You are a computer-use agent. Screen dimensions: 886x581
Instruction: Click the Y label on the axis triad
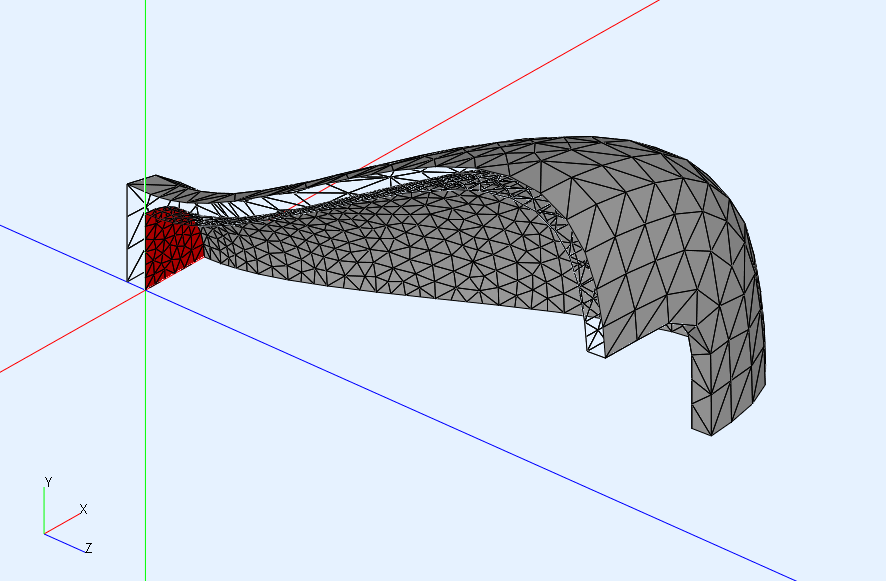point(49,482)
